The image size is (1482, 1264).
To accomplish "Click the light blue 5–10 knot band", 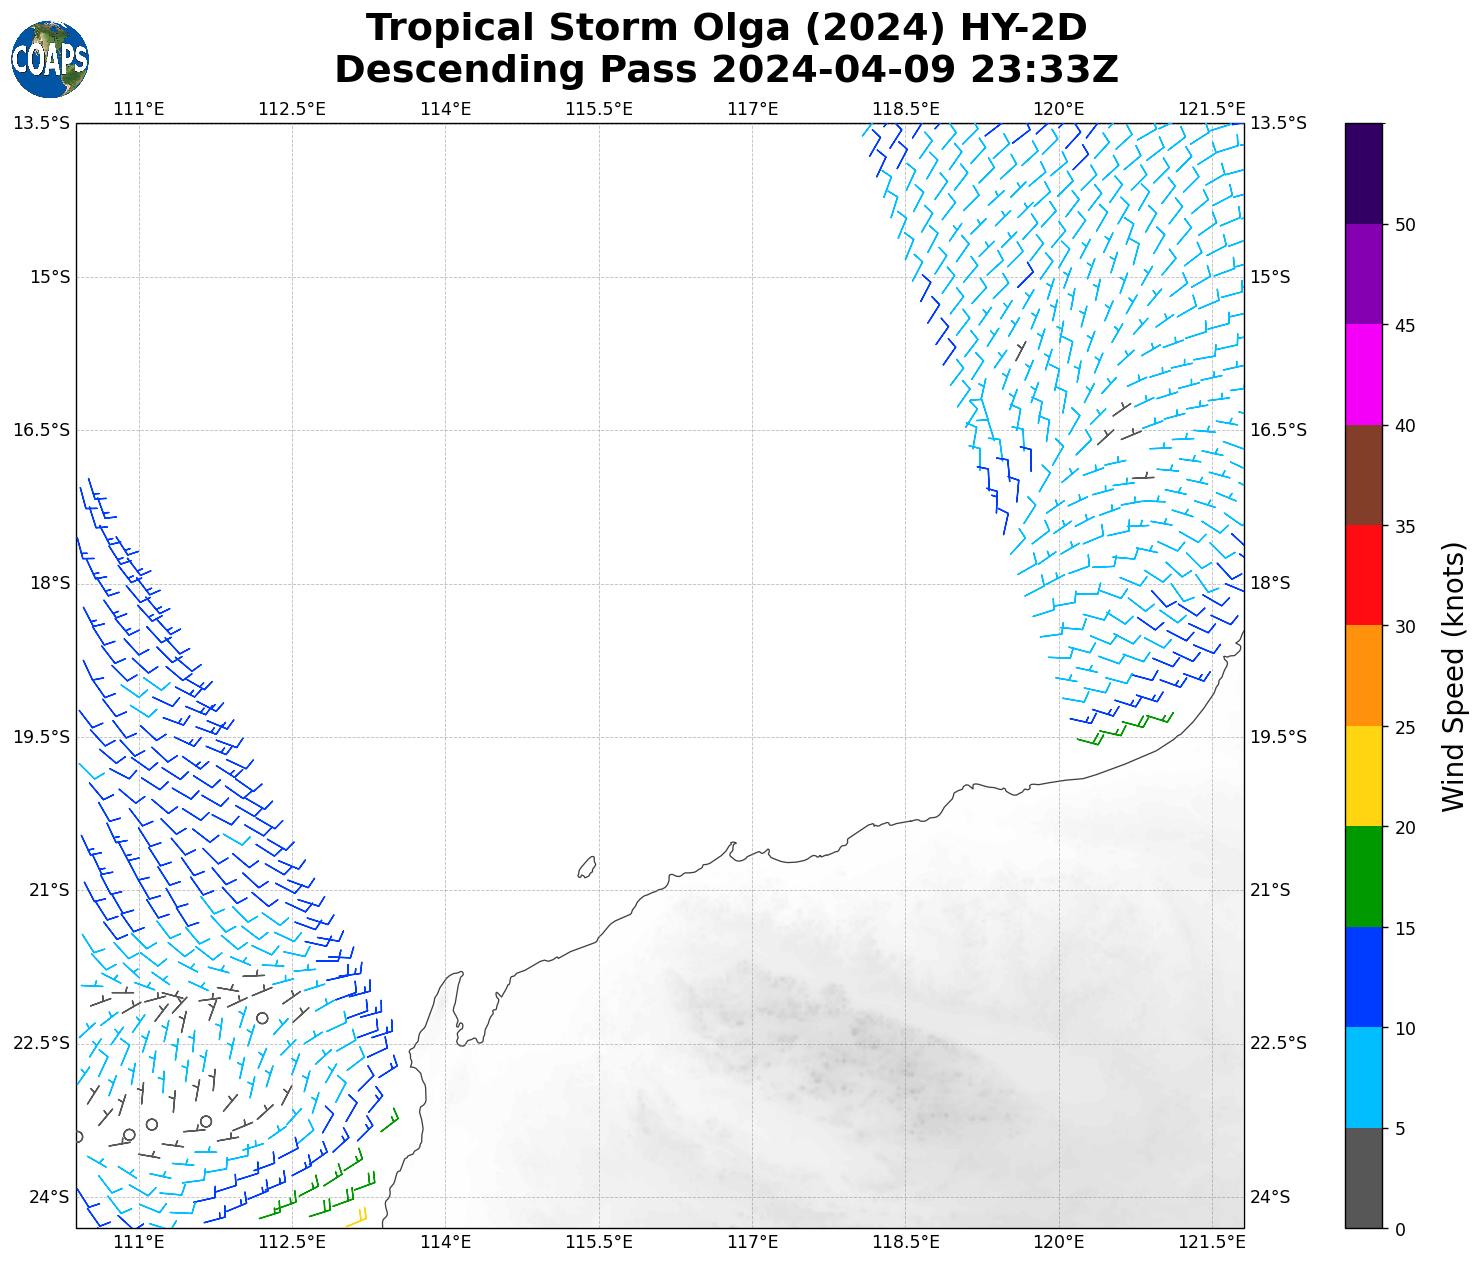I will tap(1364, 1077).
